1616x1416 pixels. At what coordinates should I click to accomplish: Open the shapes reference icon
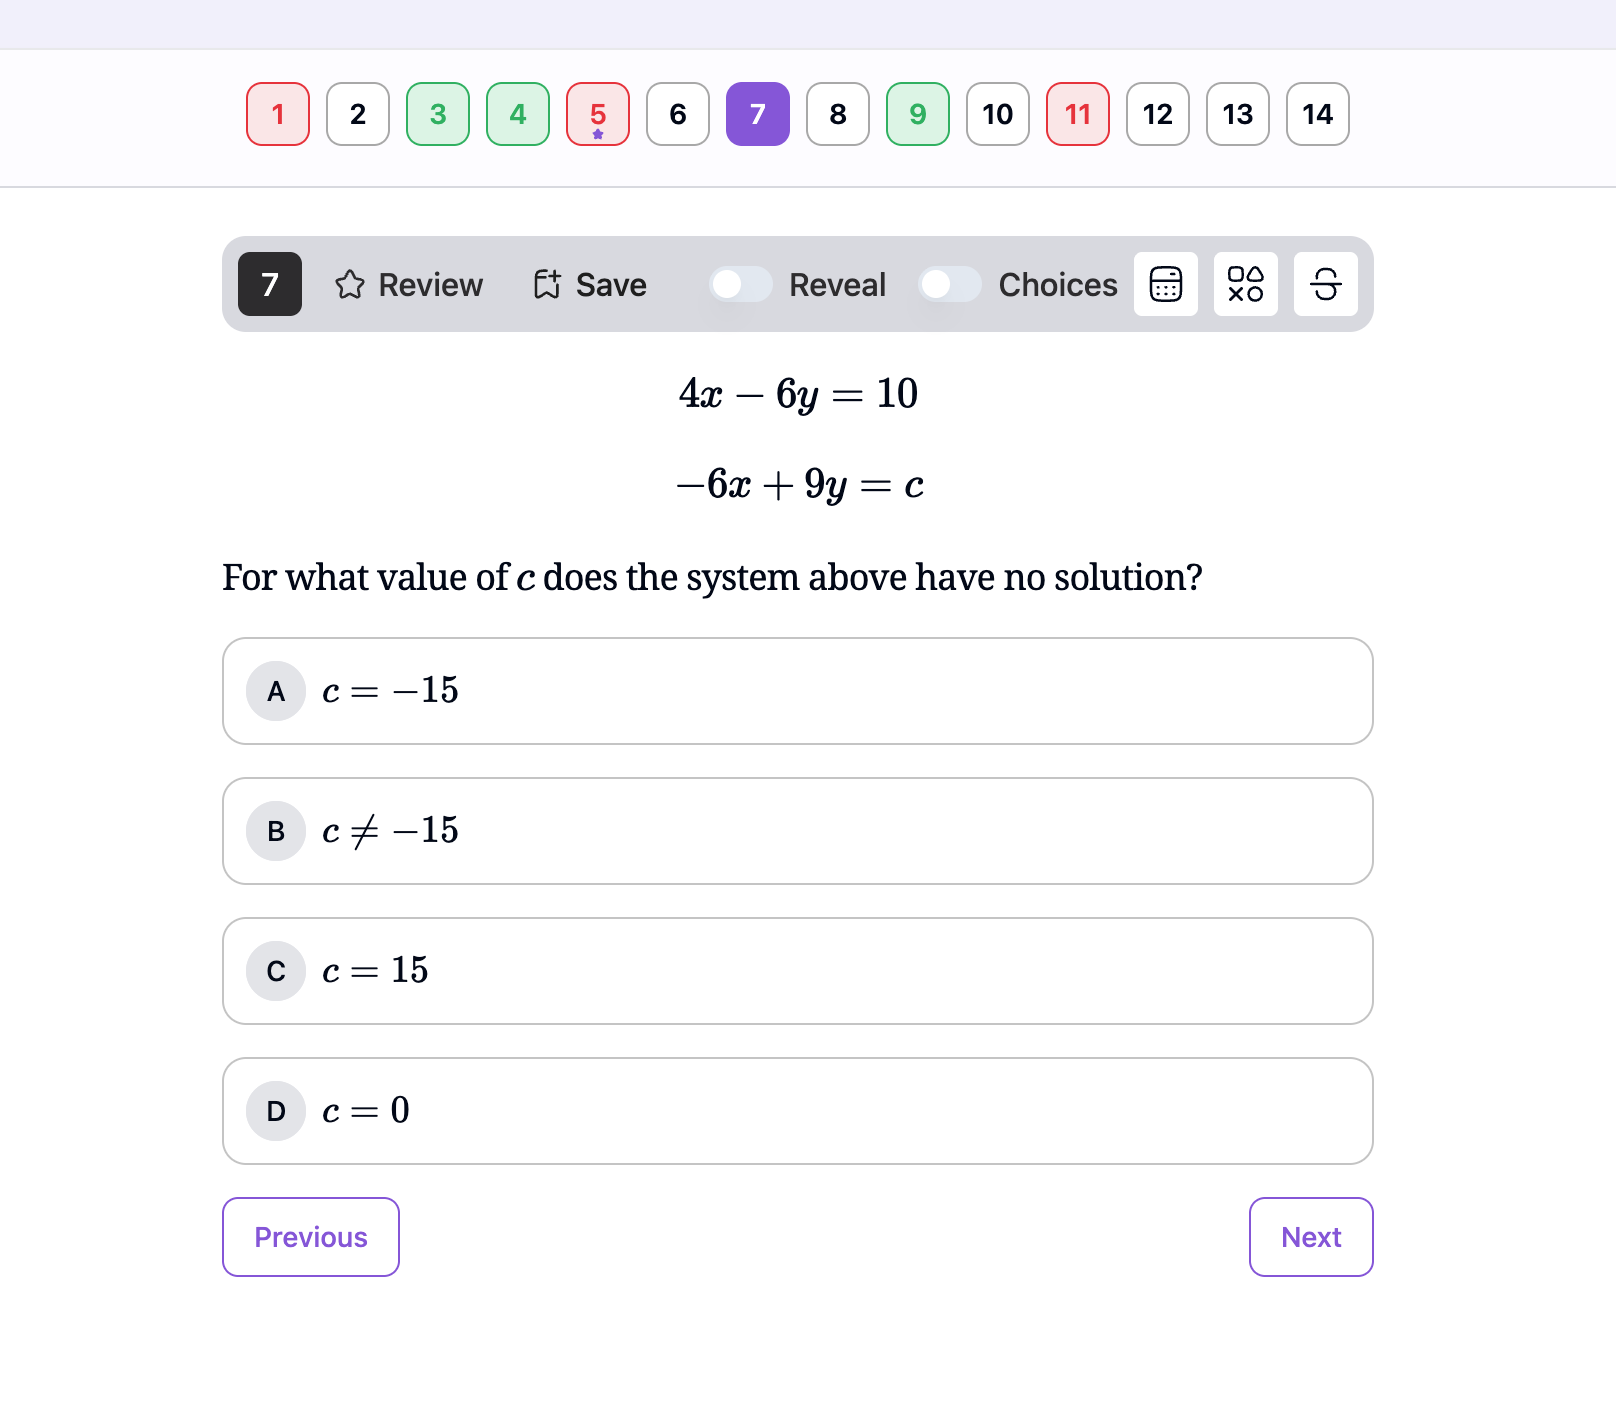coord(1245,284)
